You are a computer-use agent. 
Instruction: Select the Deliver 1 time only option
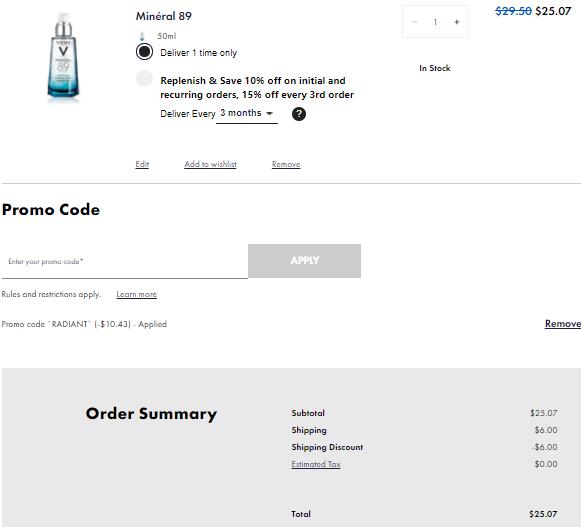144,52
